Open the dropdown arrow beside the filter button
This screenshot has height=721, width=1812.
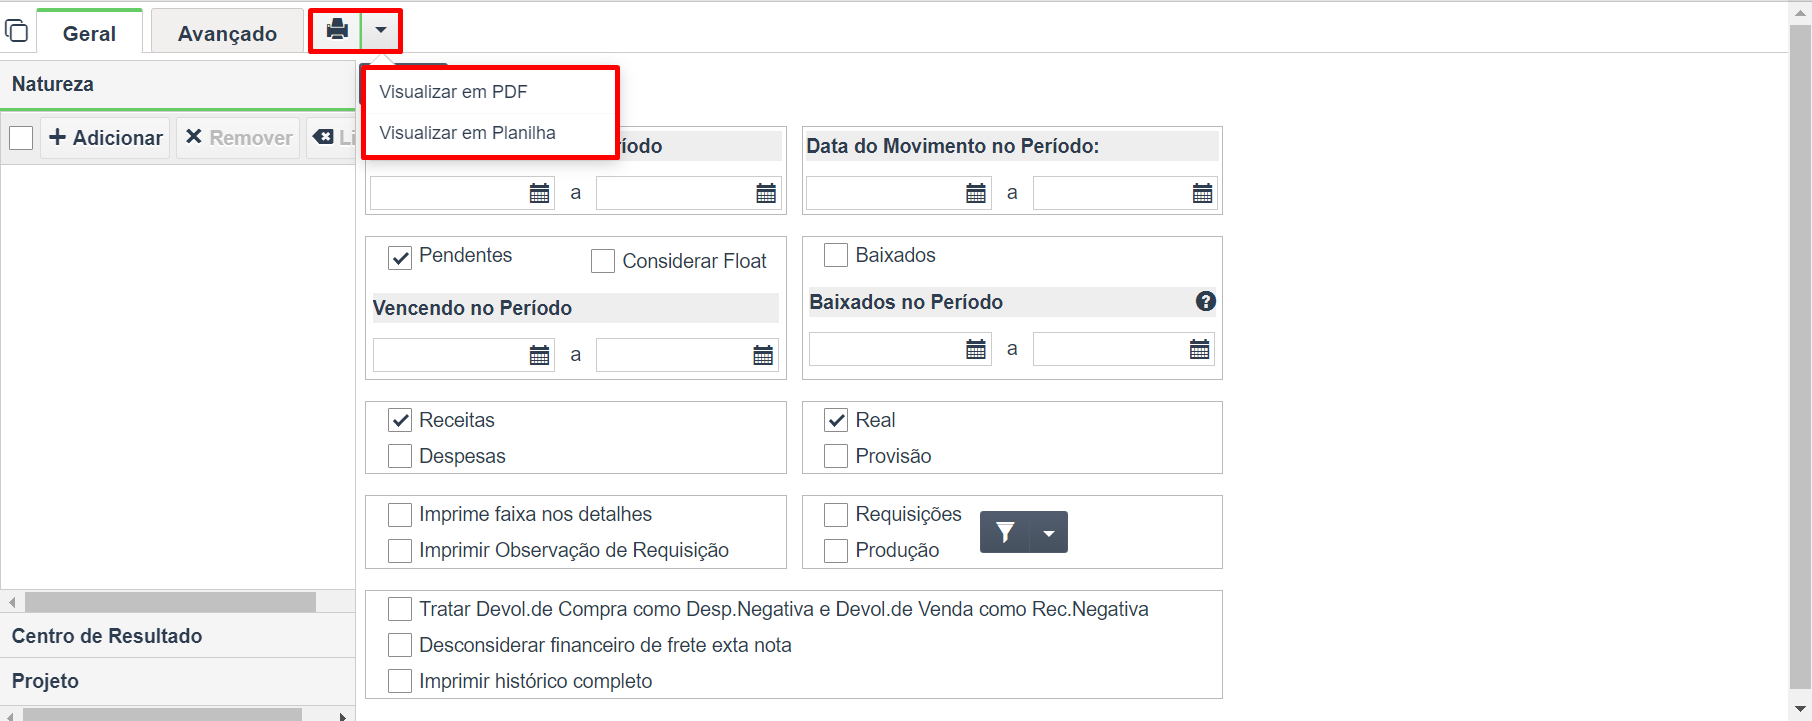click(1049, 532)
